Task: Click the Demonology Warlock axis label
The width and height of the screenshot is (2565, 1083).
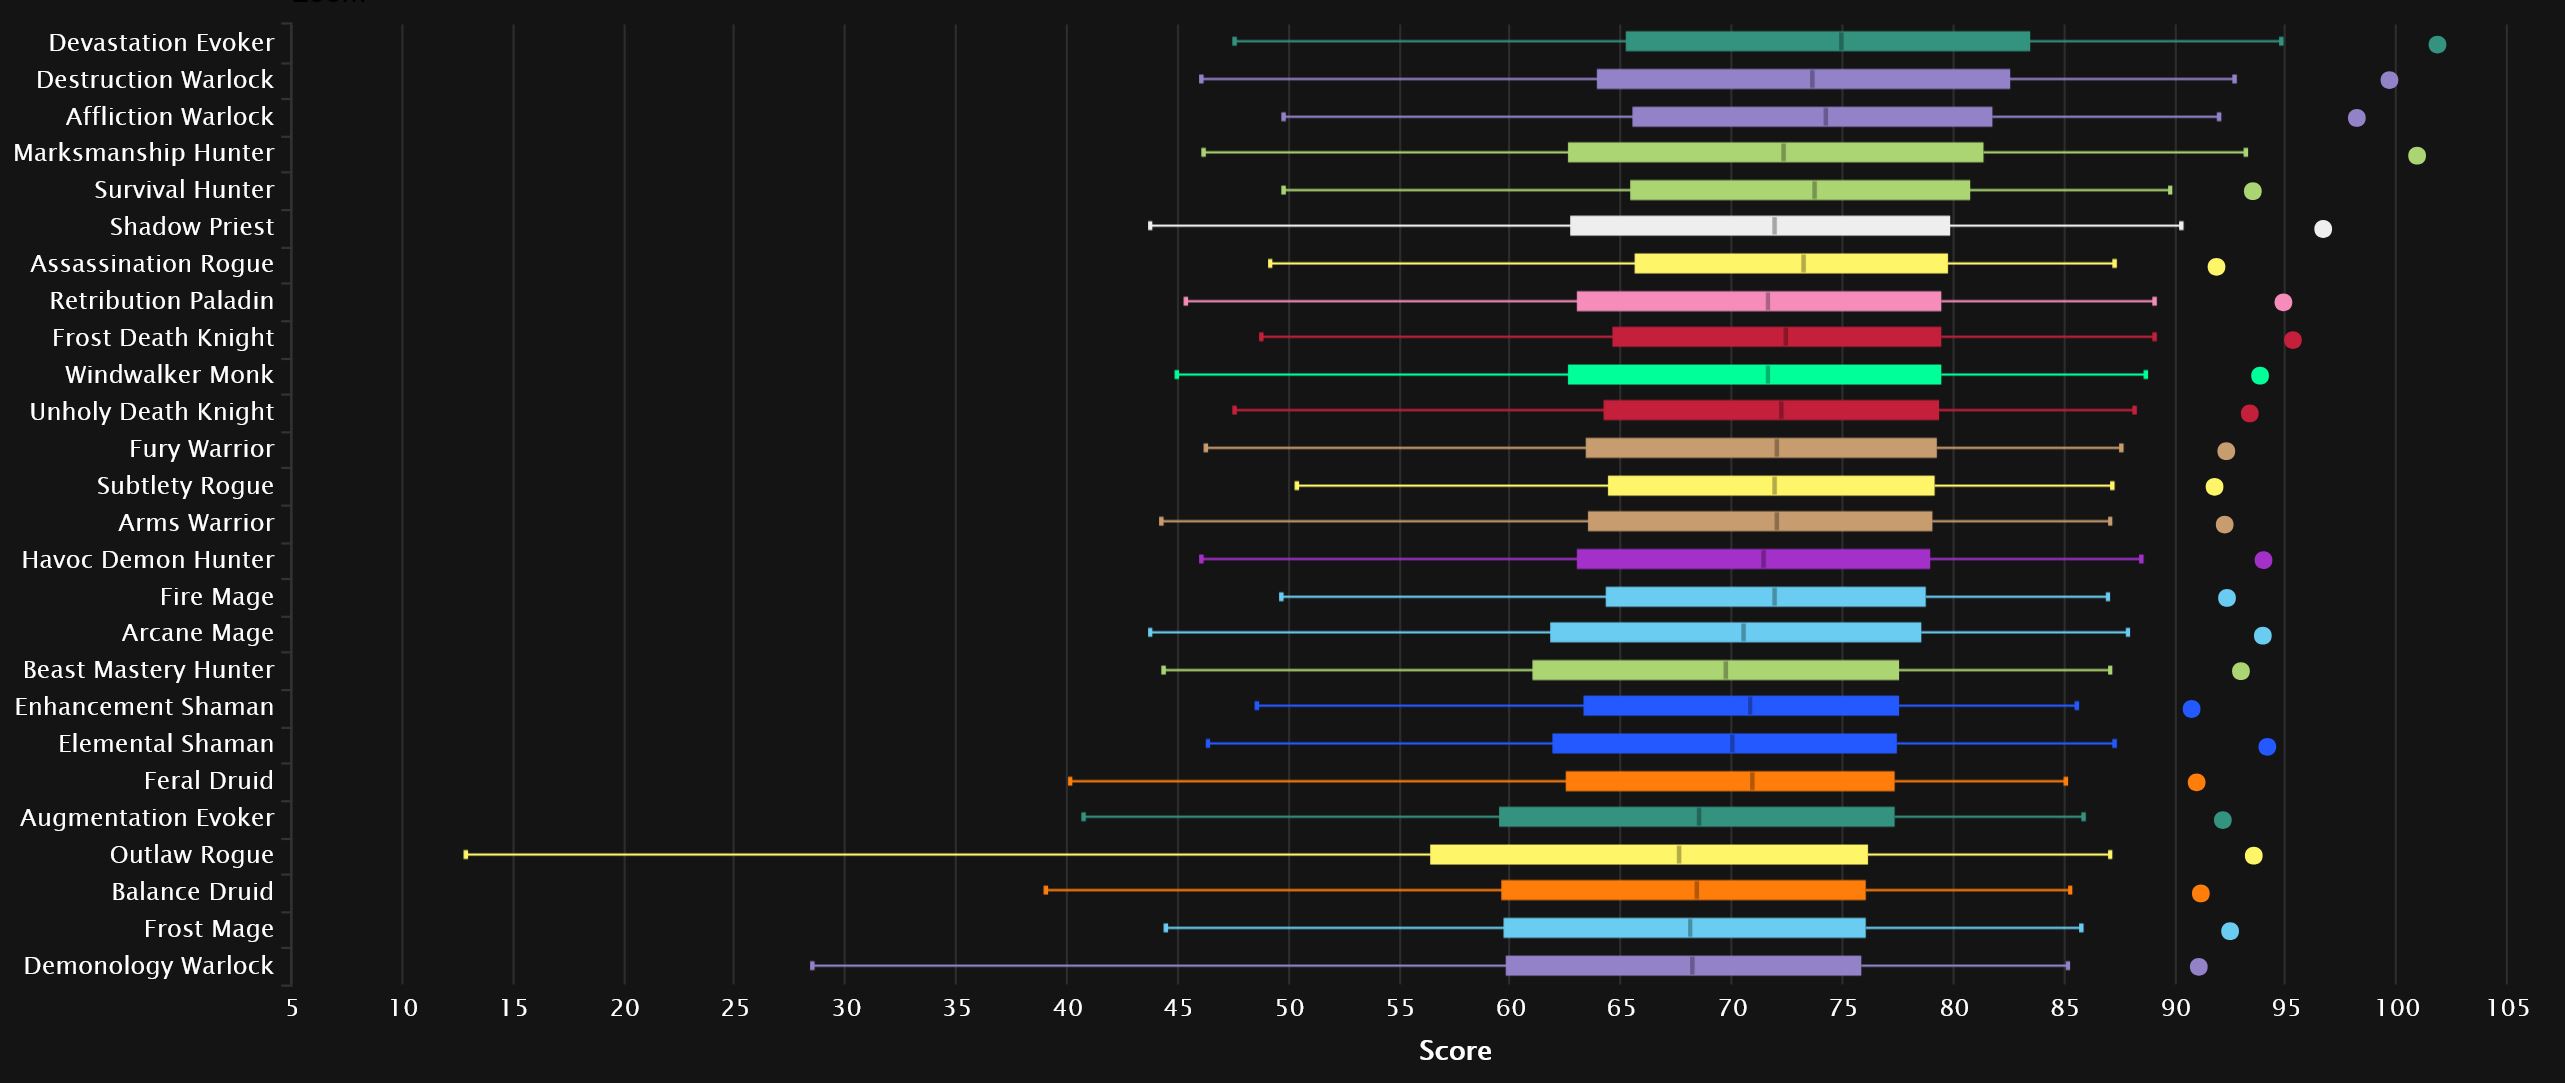Action: coord(148,965)
